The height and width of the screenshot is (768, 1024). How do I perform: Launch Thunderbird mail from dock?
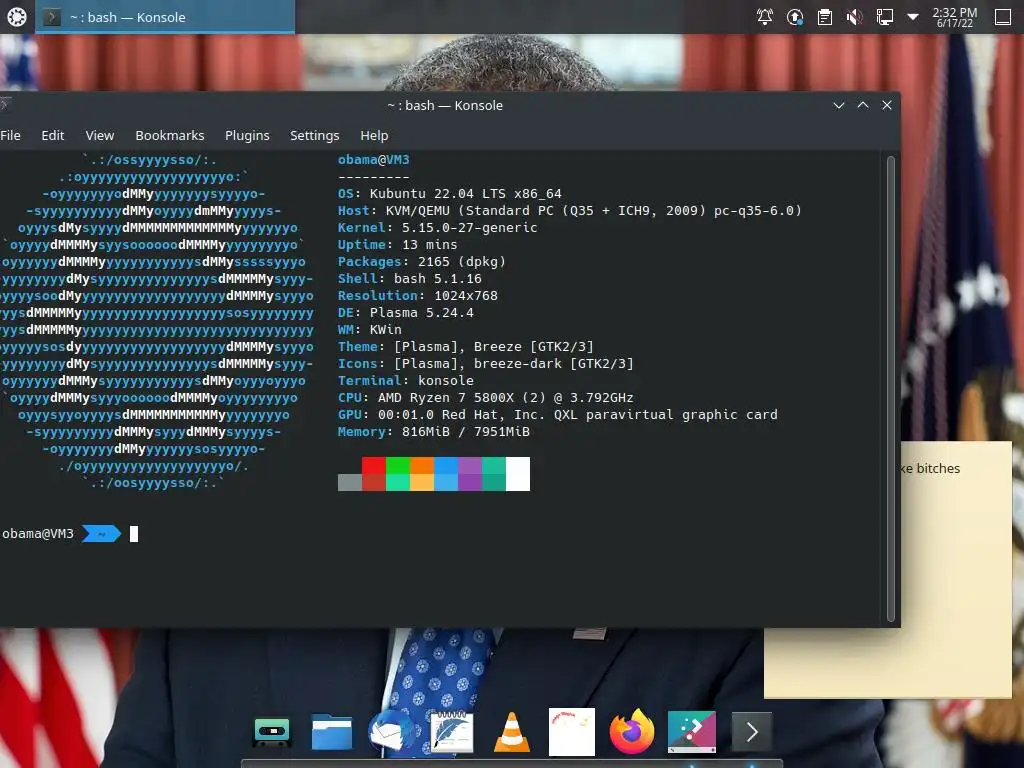[391, 731]
